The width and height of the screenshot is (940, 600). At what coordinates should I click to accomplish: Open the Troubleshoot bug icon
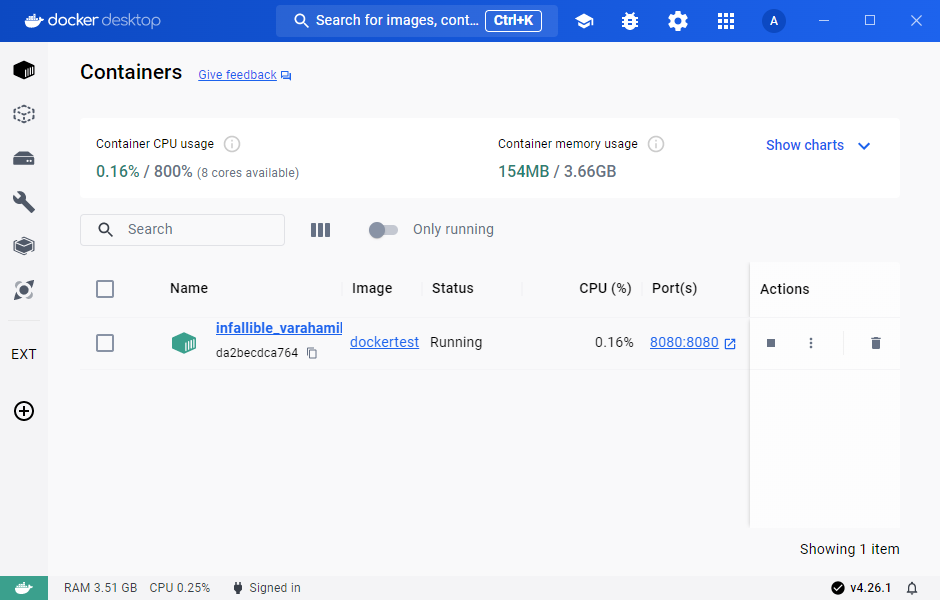coord(630,21)
